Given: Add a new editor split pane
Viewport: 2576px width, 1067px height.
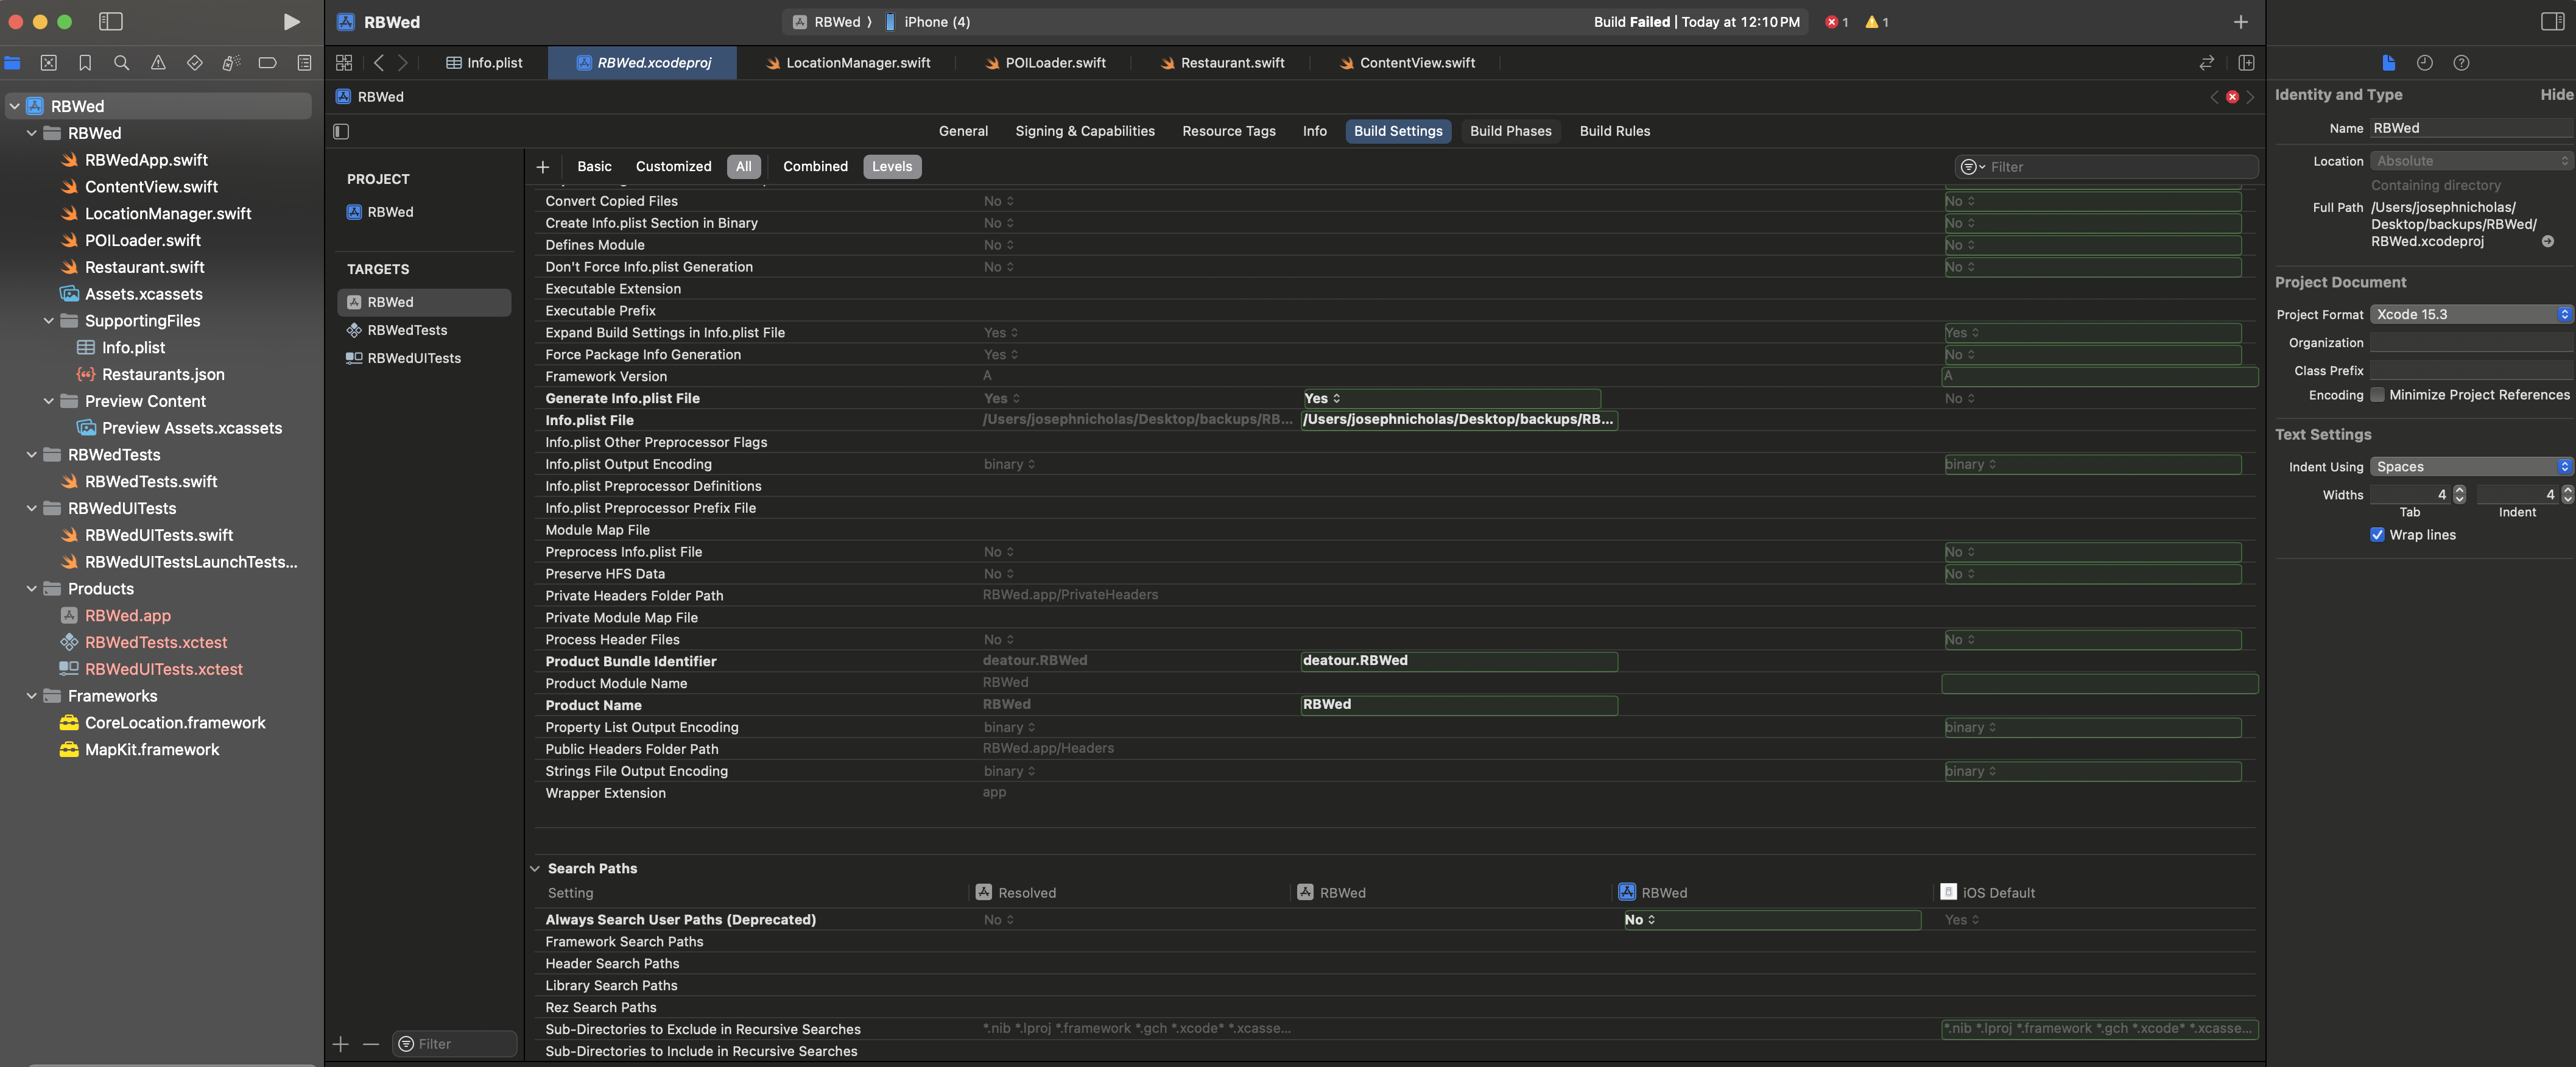Looking at the screenshot, I should tap(2246, 63).
